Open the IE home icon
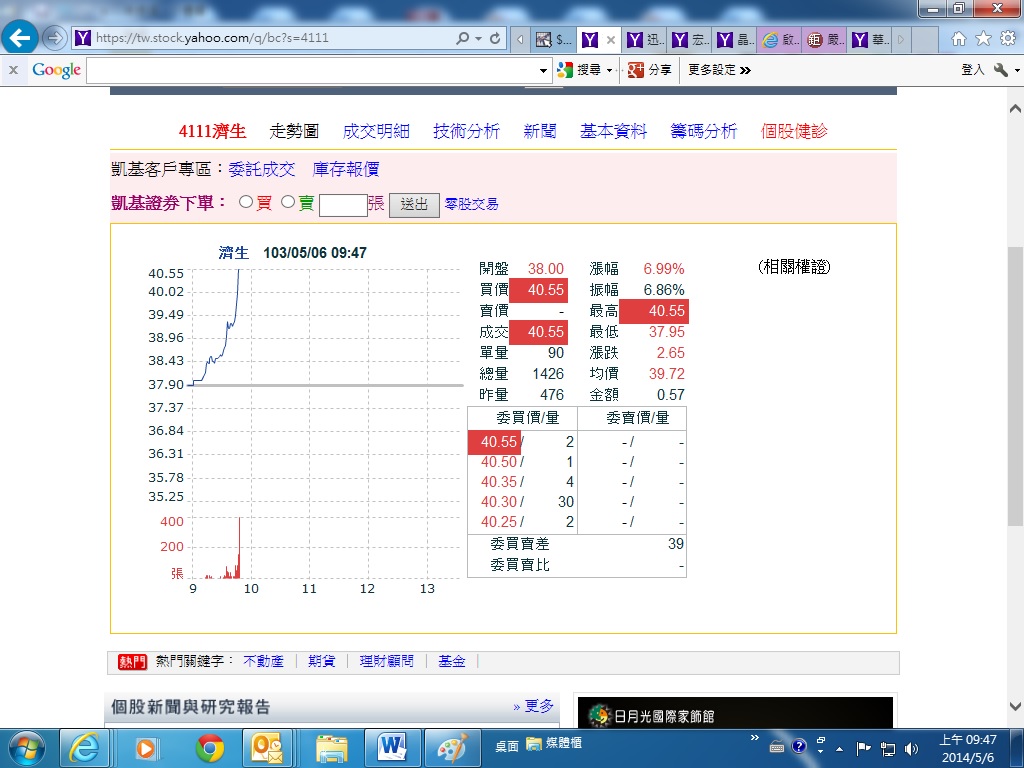Screen dimensions: 1024x768 pyautogui.click(x=959, y=39)
